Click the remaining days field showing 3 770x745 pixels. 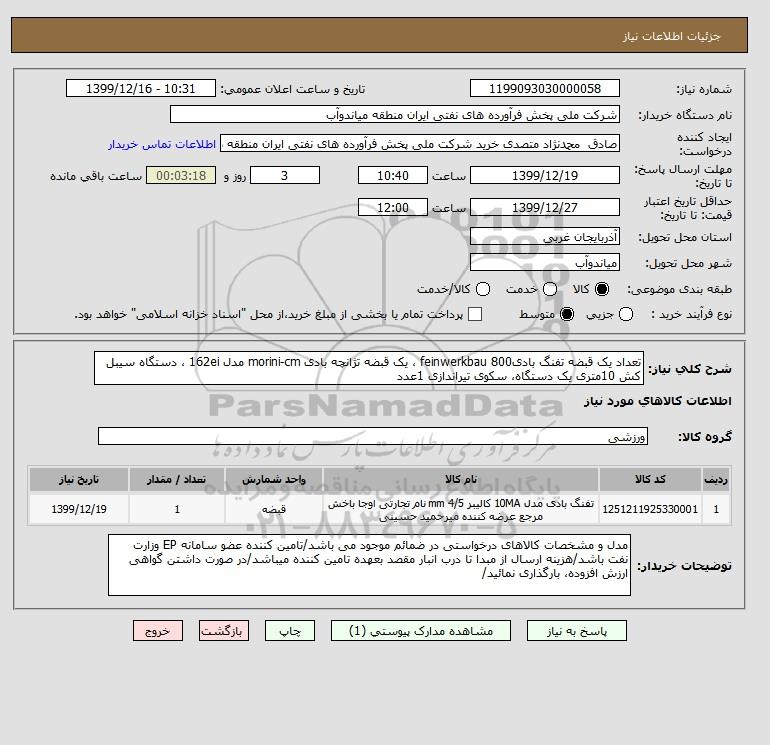tap(285, 175)
